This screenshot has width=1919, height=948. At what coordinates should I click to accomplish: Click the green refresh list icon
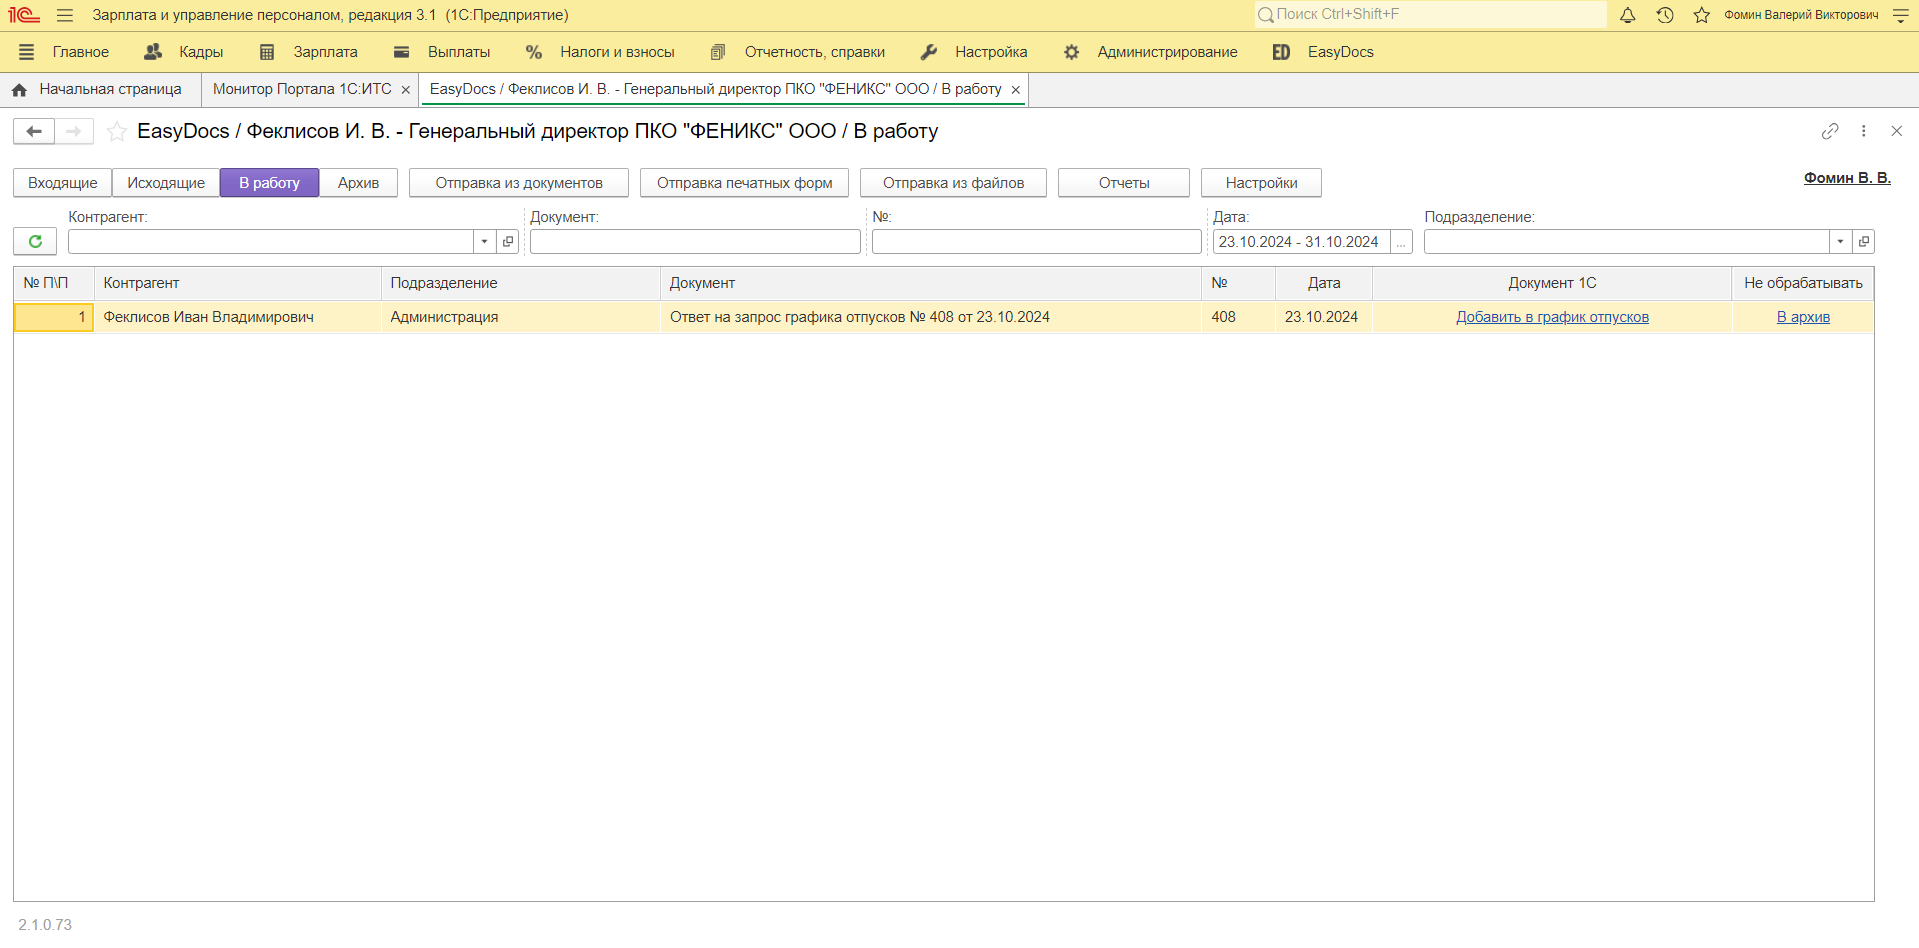35,242
